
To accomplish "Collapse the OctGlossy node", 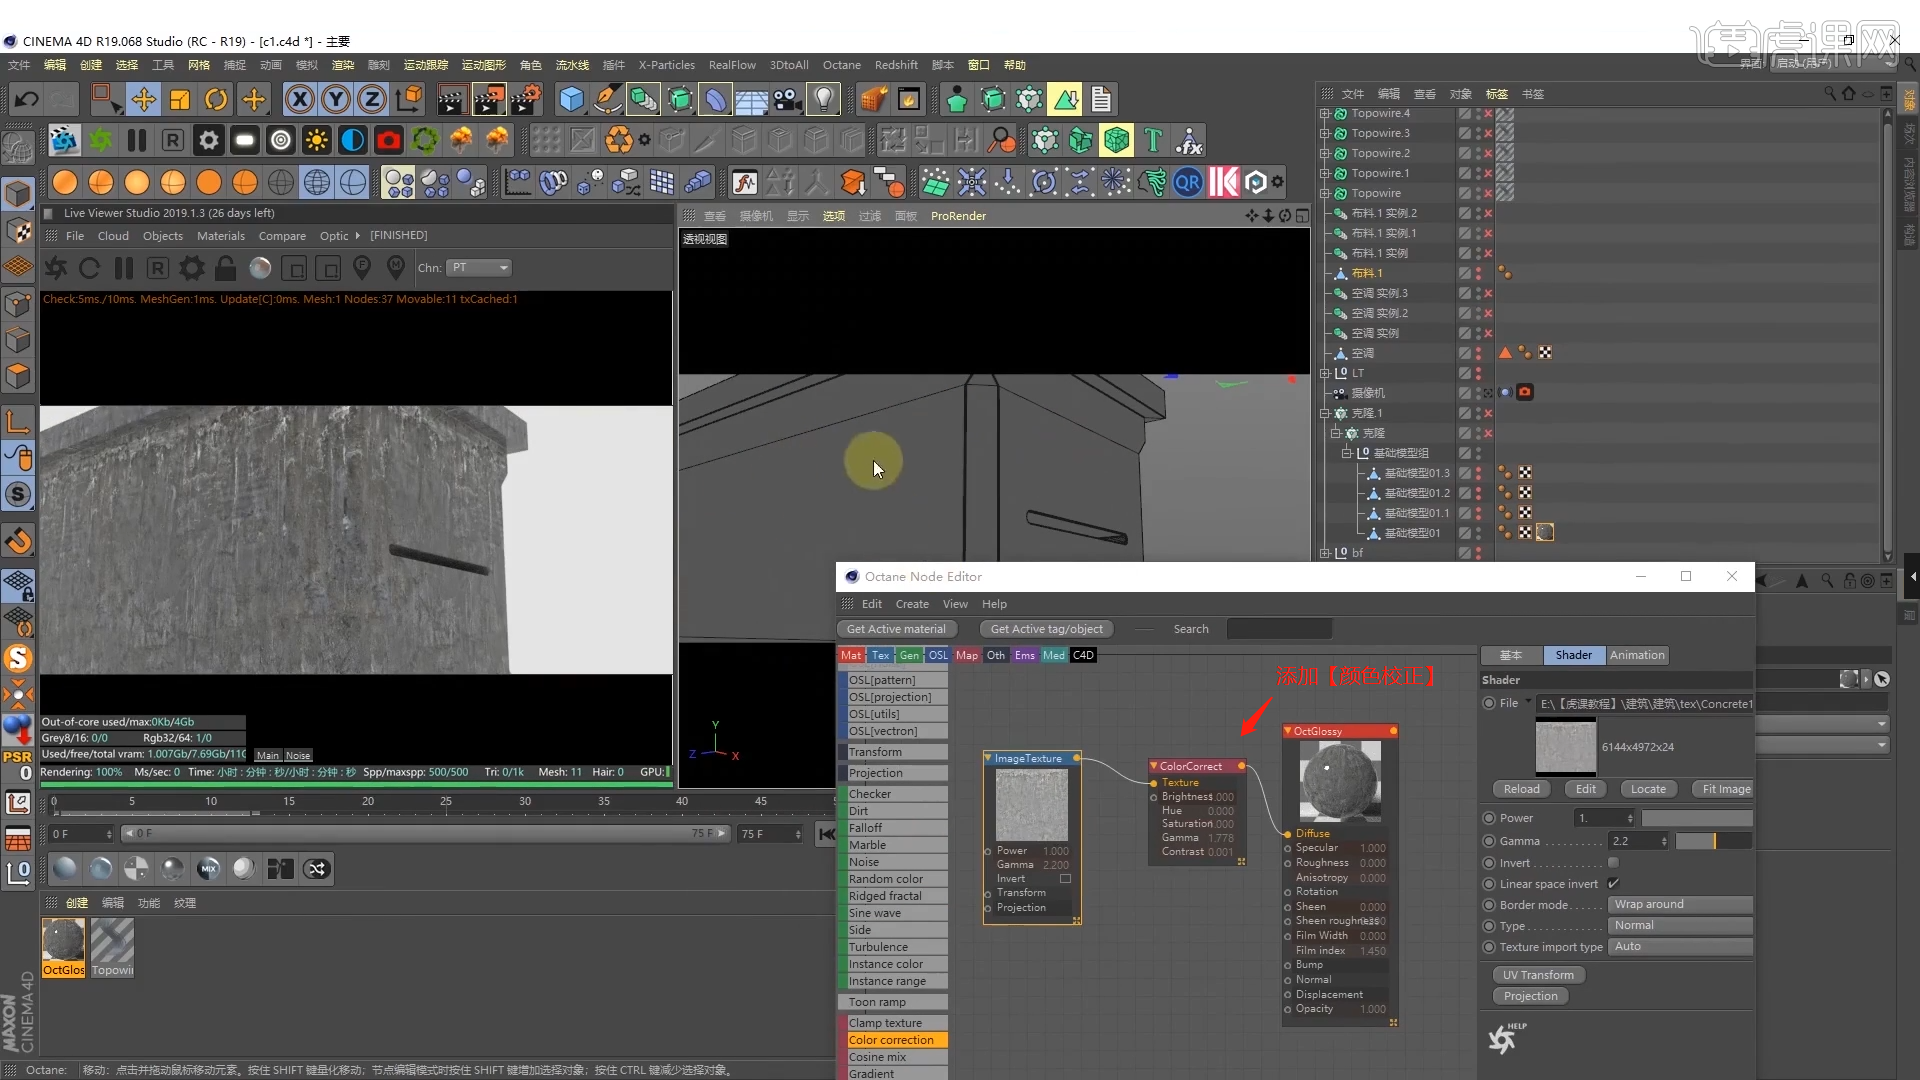I will click(1288, 732).
